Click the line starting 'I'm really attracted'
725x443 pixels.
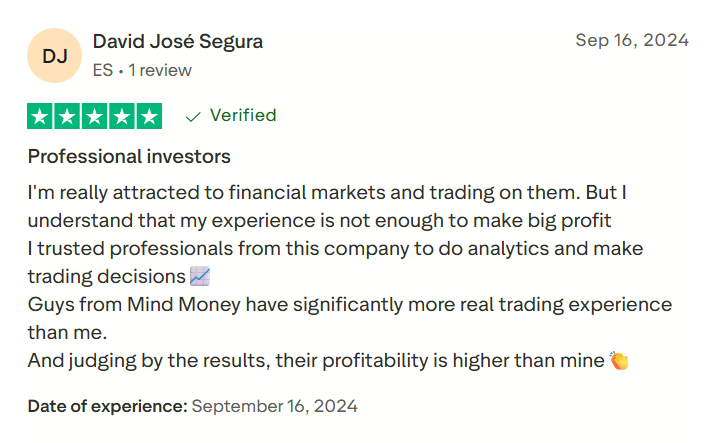point(327,192)
